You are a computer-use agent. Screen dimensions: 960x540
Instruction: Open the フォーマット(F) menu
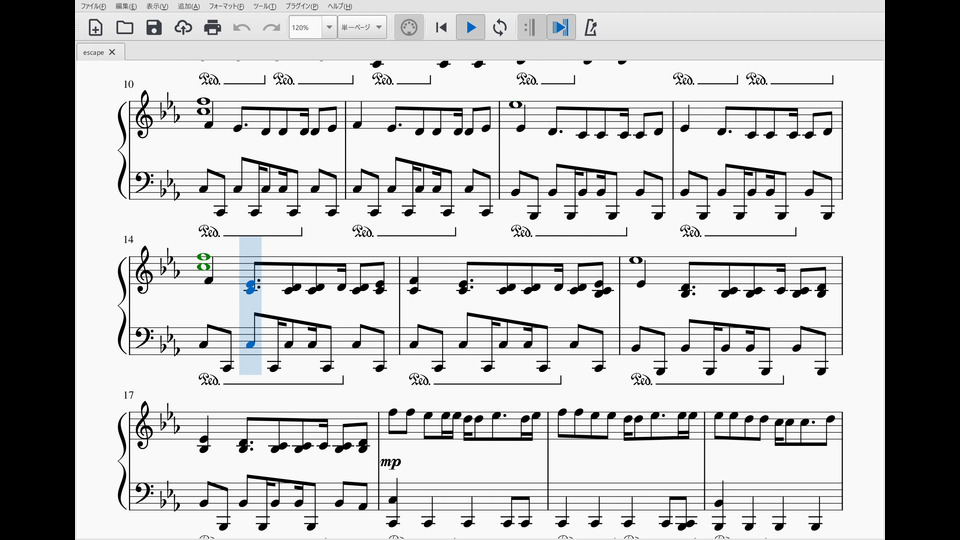226,6
